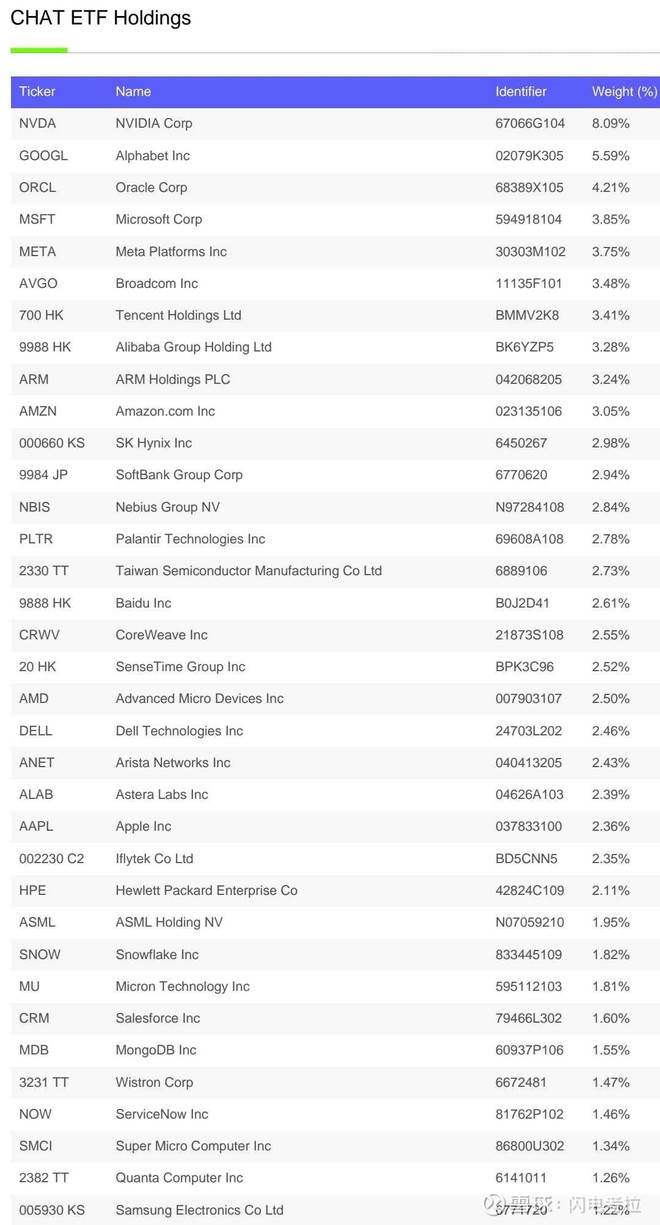Viewport: 660px width, 1225px height.
Task: Click the Apple Inc weight 2.36%
Action: 610,827
